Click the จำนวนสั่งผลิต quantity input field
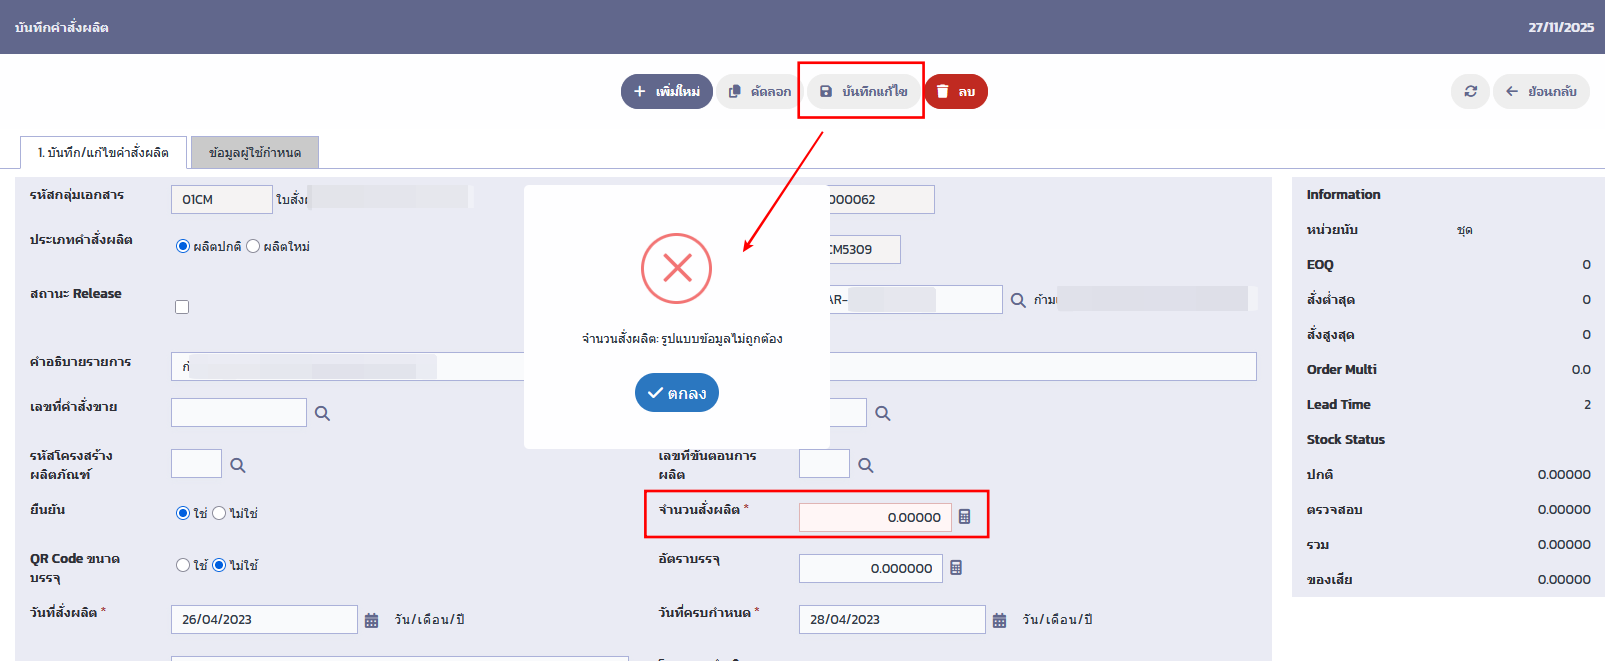Viewport: 1605px width, 661px height. (x=875, y=517)
